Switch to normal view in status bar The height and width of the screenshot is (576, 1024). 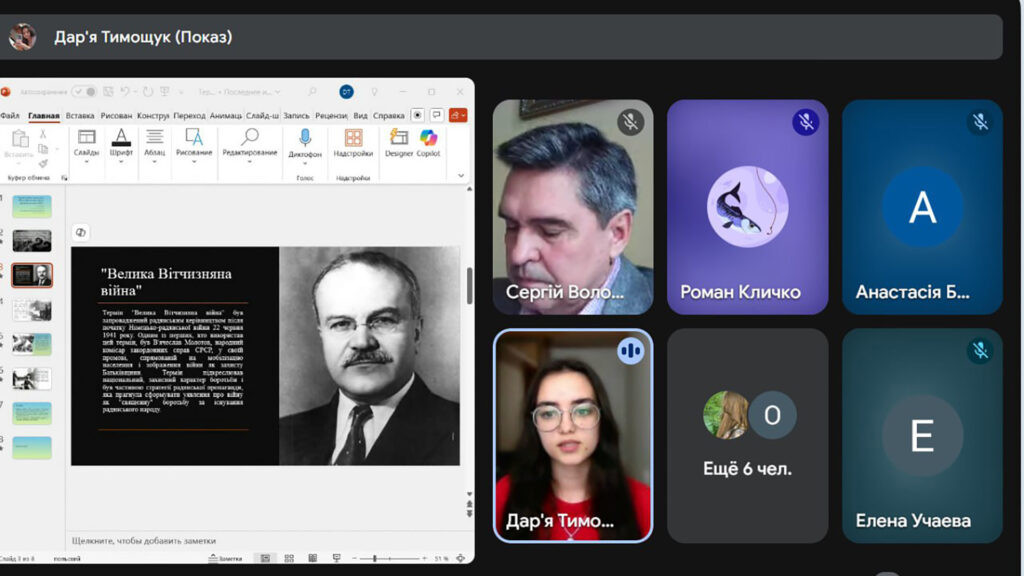[x=265, y=558]
